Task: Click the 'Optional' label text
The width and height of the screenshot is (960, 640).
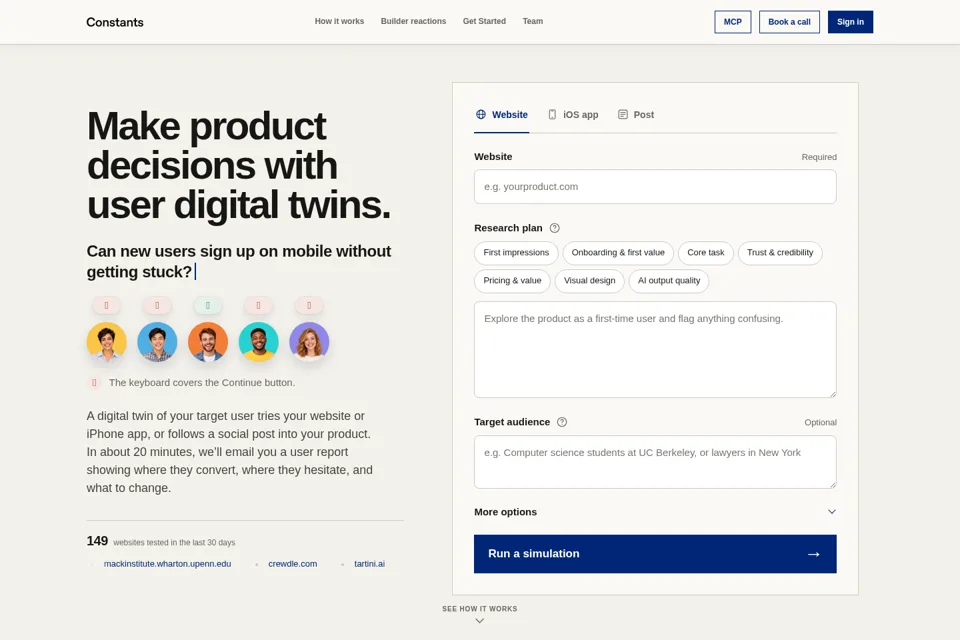Action: tap(820, 423)
